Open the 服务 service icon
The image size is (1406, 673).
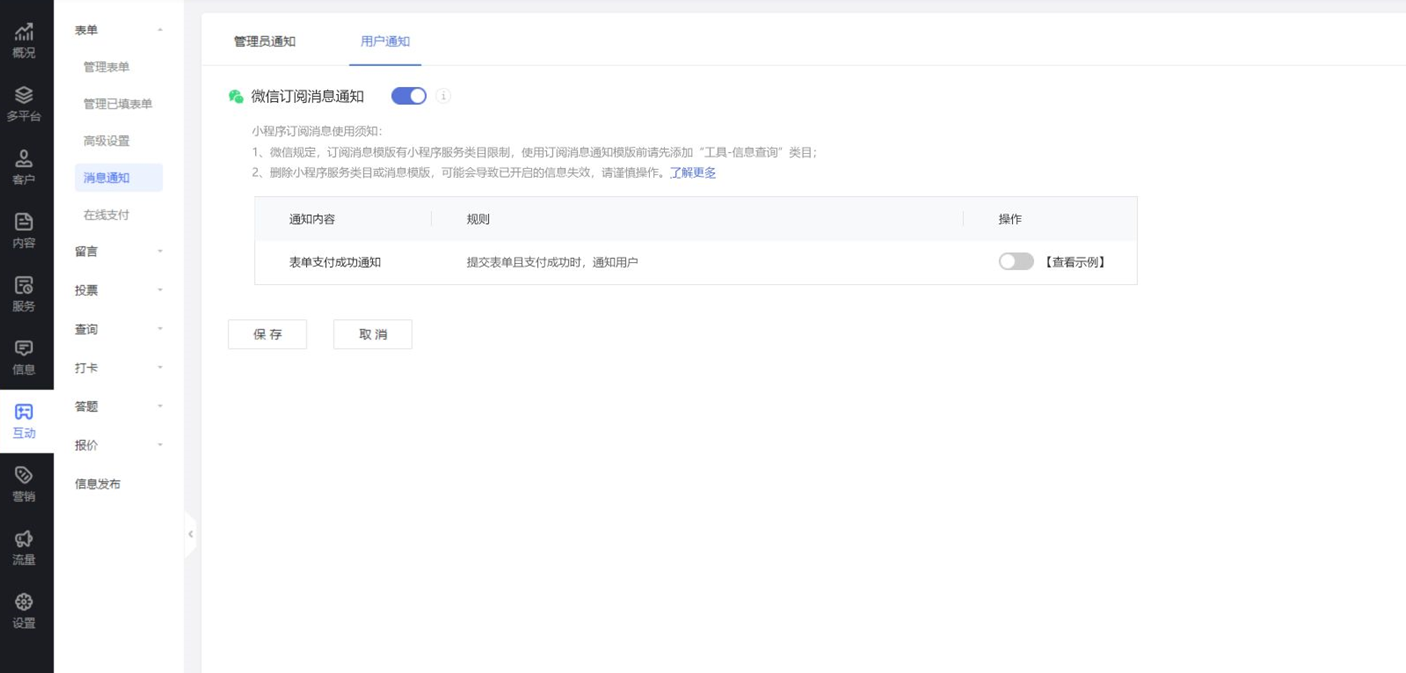pyautogui.click(x=24, y=286)
